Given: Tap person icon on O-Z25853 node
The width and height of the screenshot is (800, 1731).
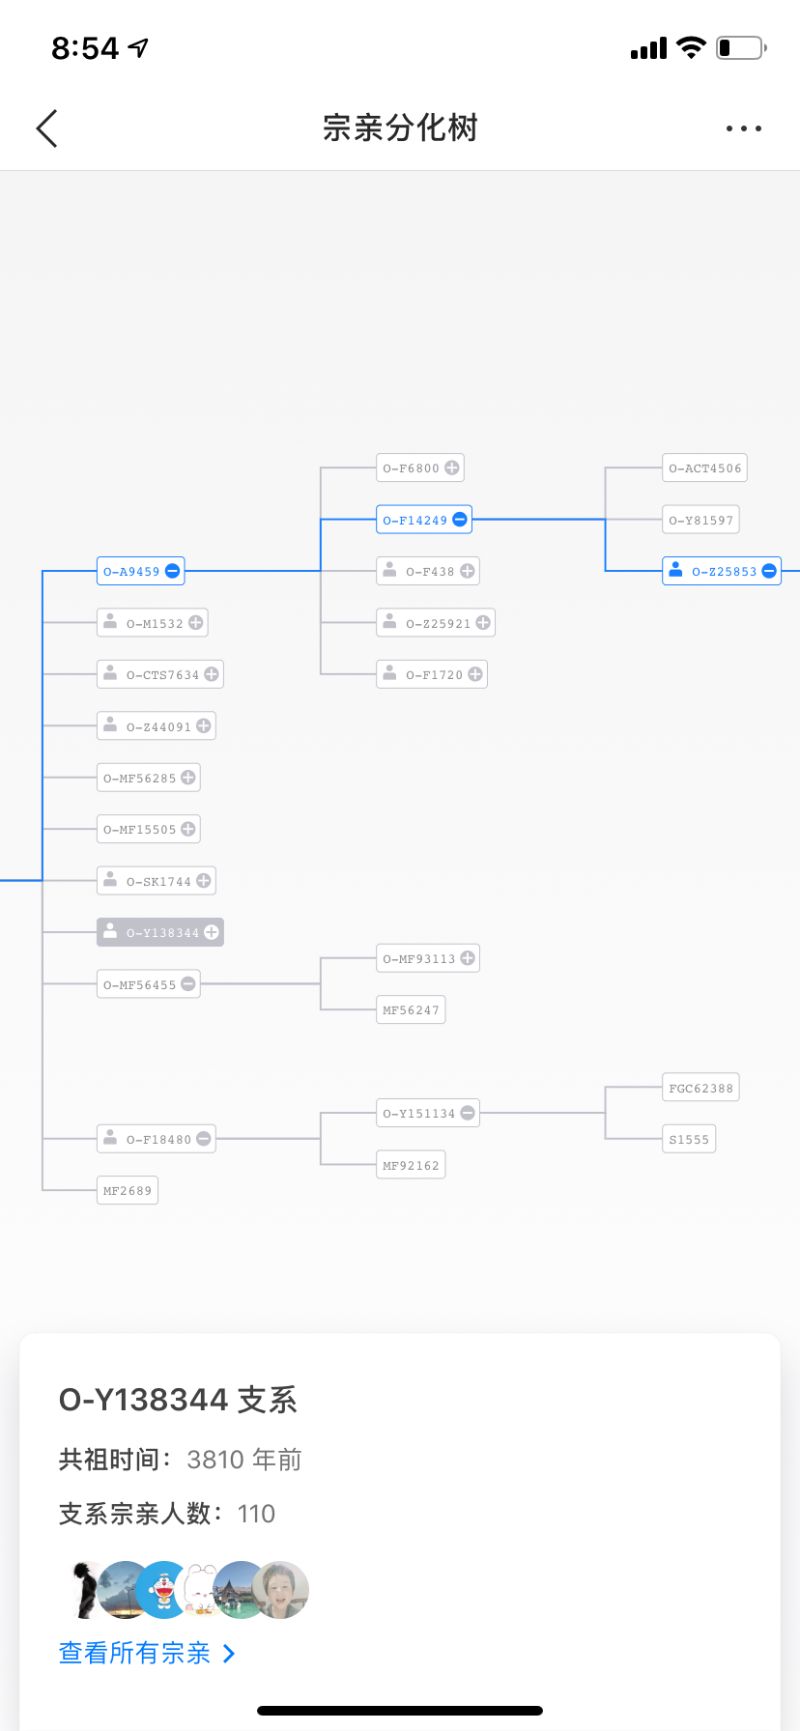Looking at the screenshot, I should point(676,570).
